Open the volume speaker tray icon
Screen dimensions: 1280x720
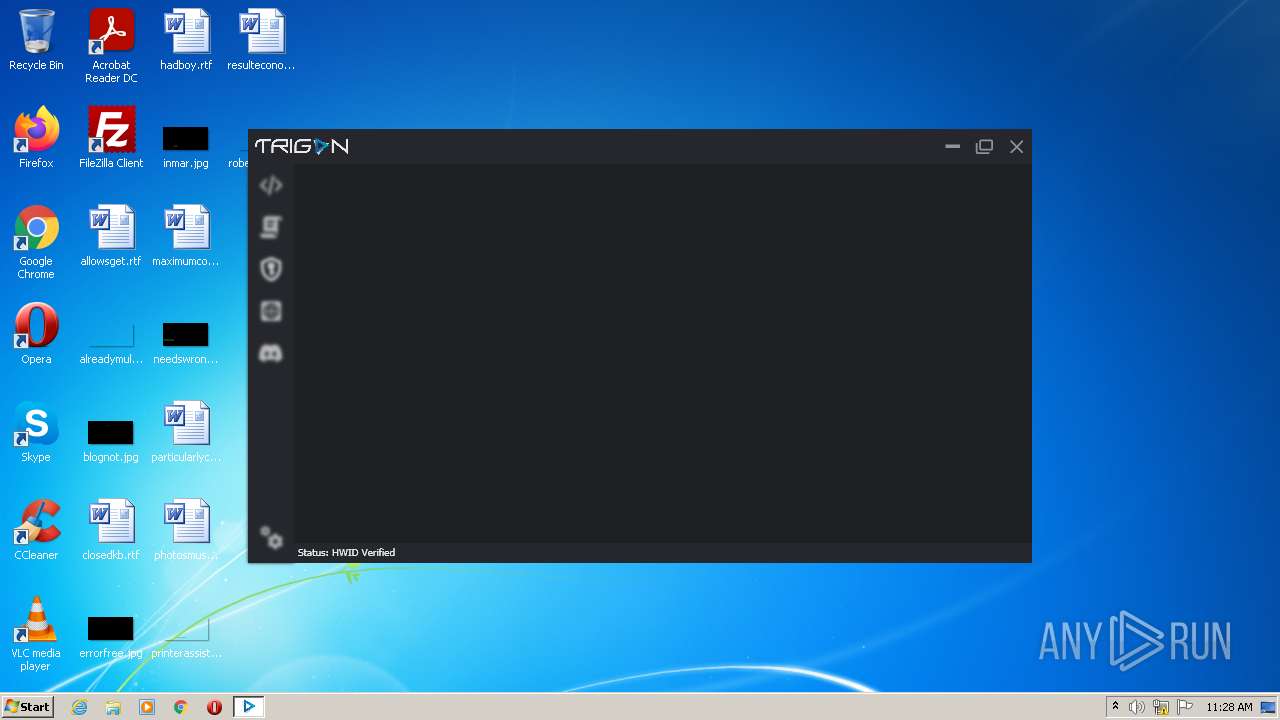click(x=1137, y=707)
